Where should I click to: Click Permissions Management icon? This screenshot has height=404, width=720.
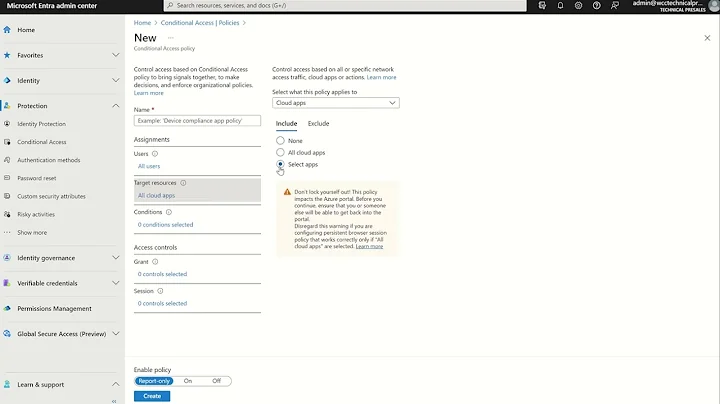pos(7,309)
